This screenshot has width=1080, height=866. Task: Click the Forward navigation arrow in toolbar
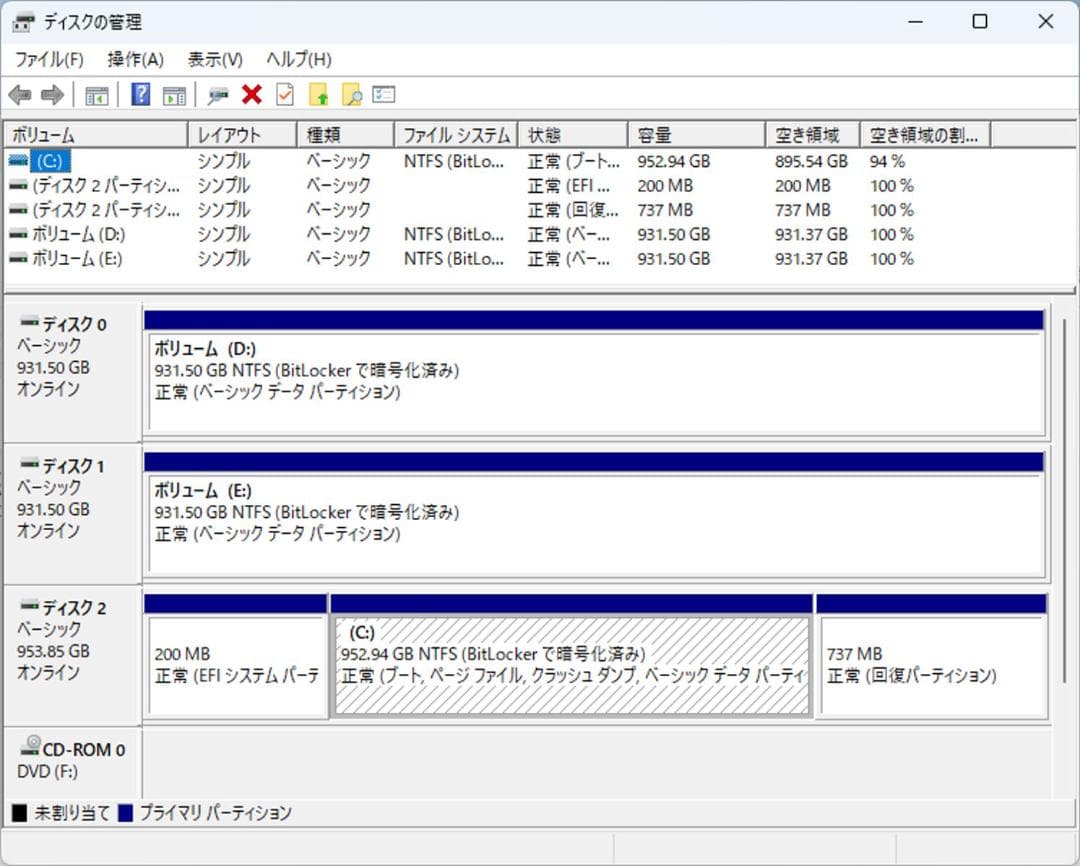pyautogui.click(x=48, y=94)
